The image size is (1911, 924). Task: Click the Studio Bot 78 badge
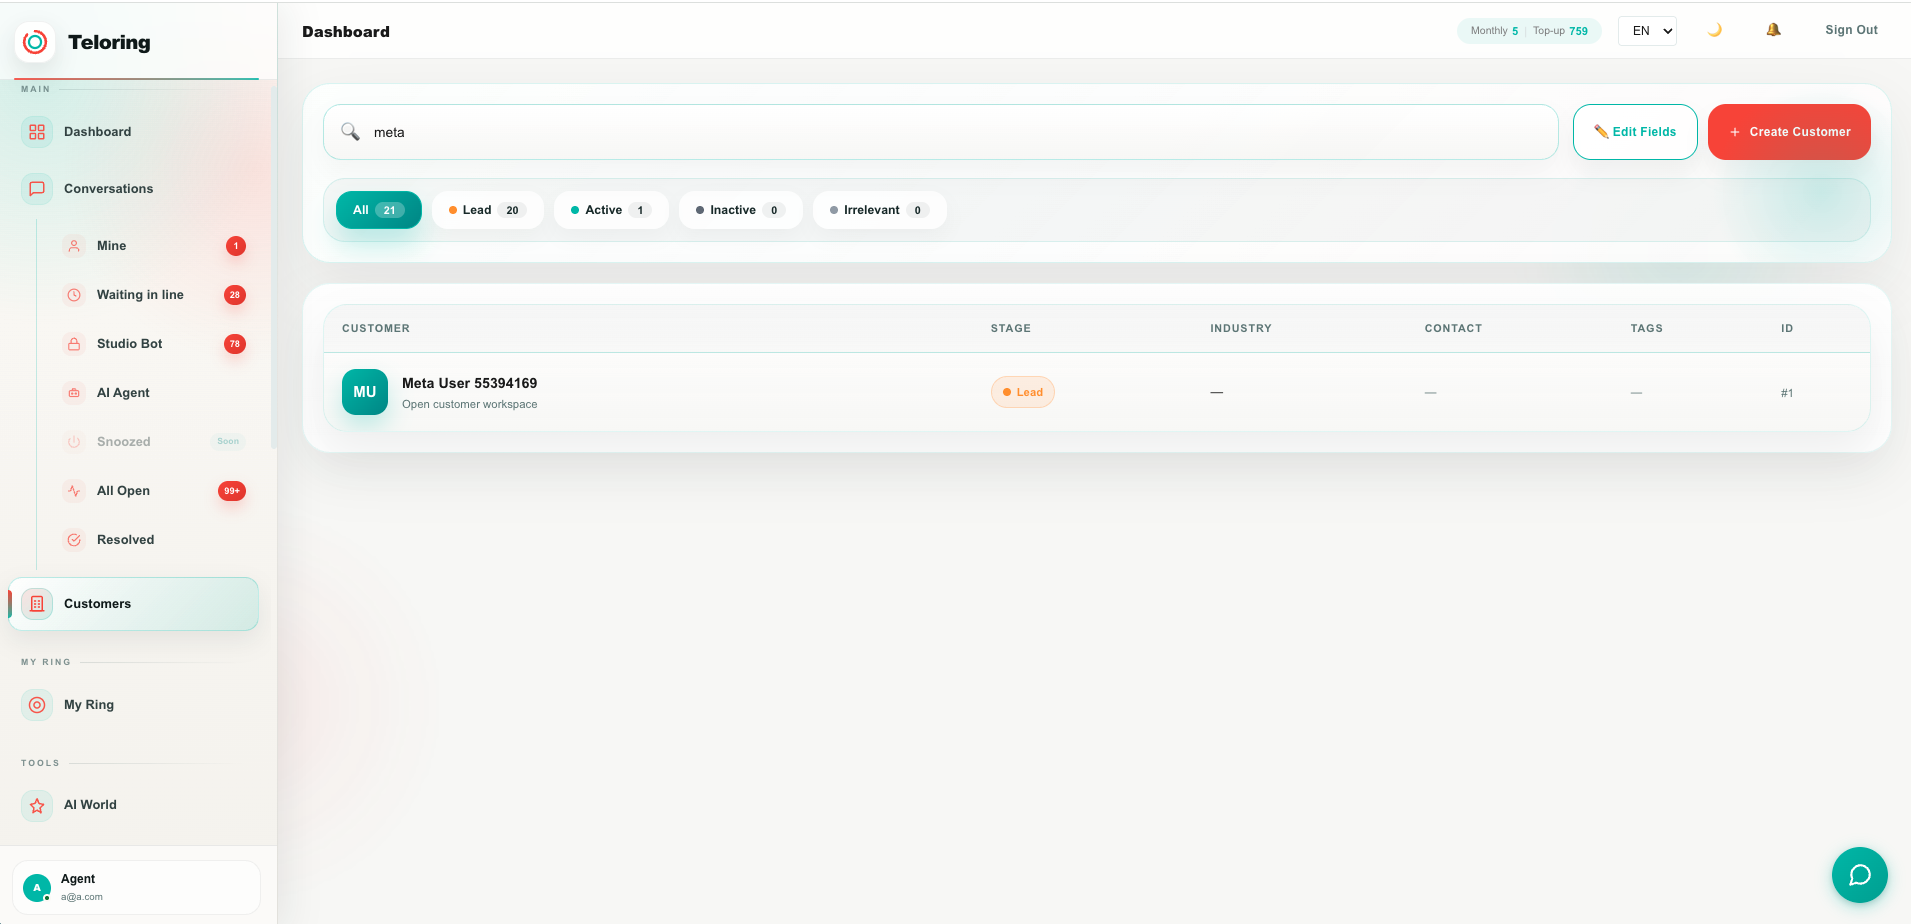pos(235,344)
